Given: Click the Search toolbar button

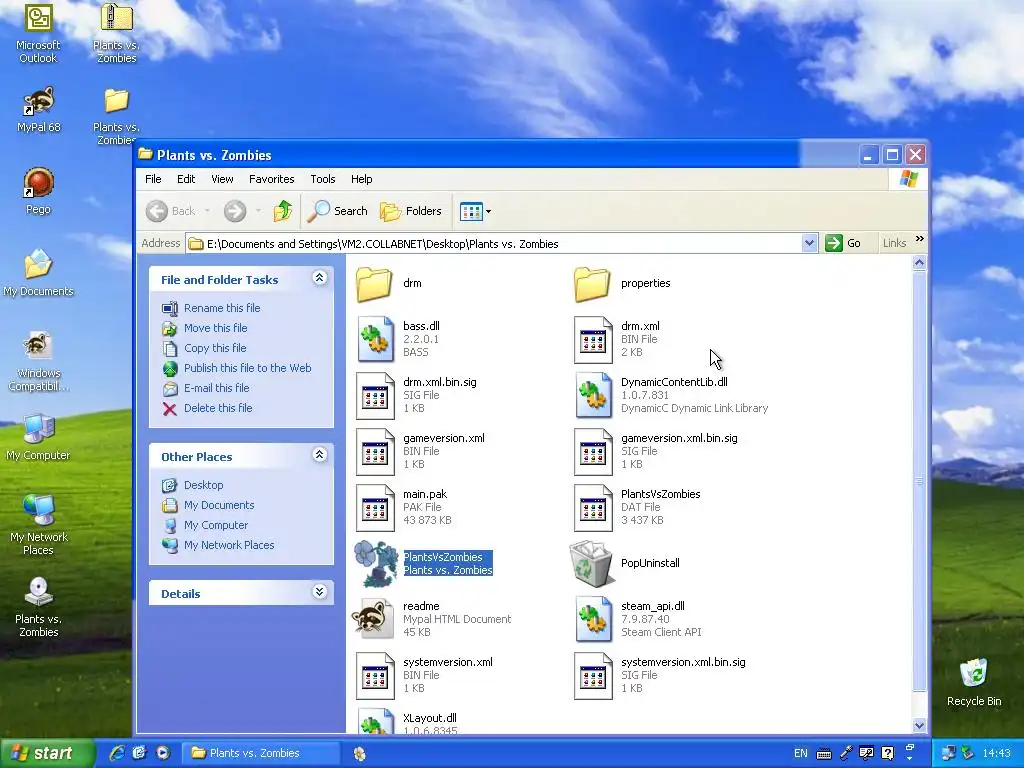Looking at the screenshot, I should tap(338, 210).
